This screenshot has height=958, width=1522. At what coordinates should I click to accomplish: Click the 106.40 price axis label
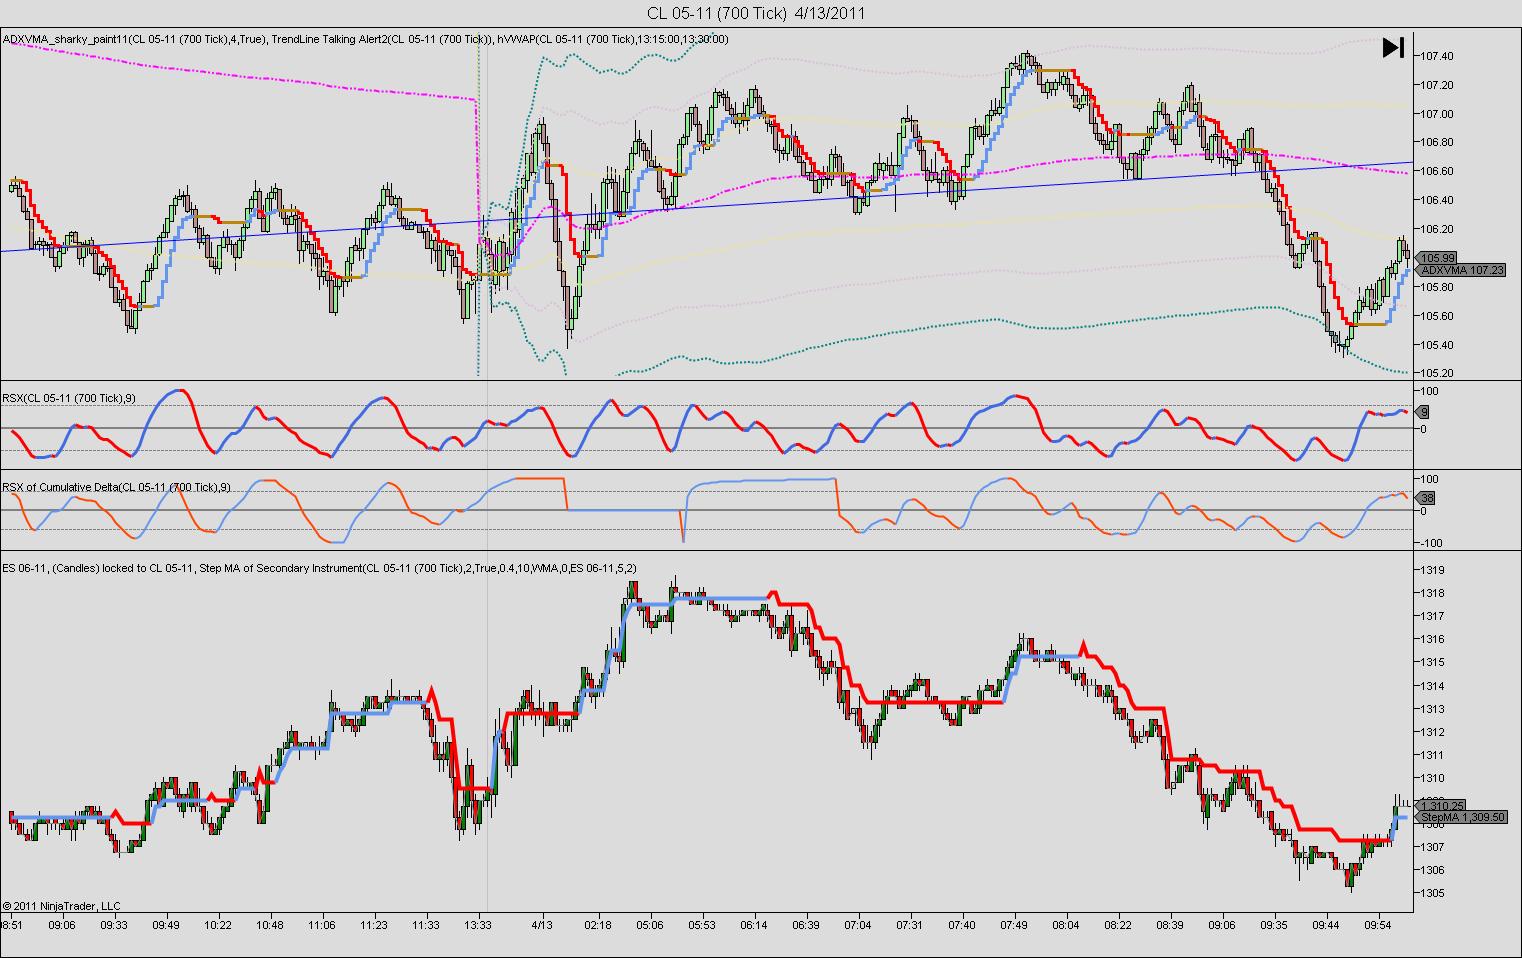point(1437,200)
